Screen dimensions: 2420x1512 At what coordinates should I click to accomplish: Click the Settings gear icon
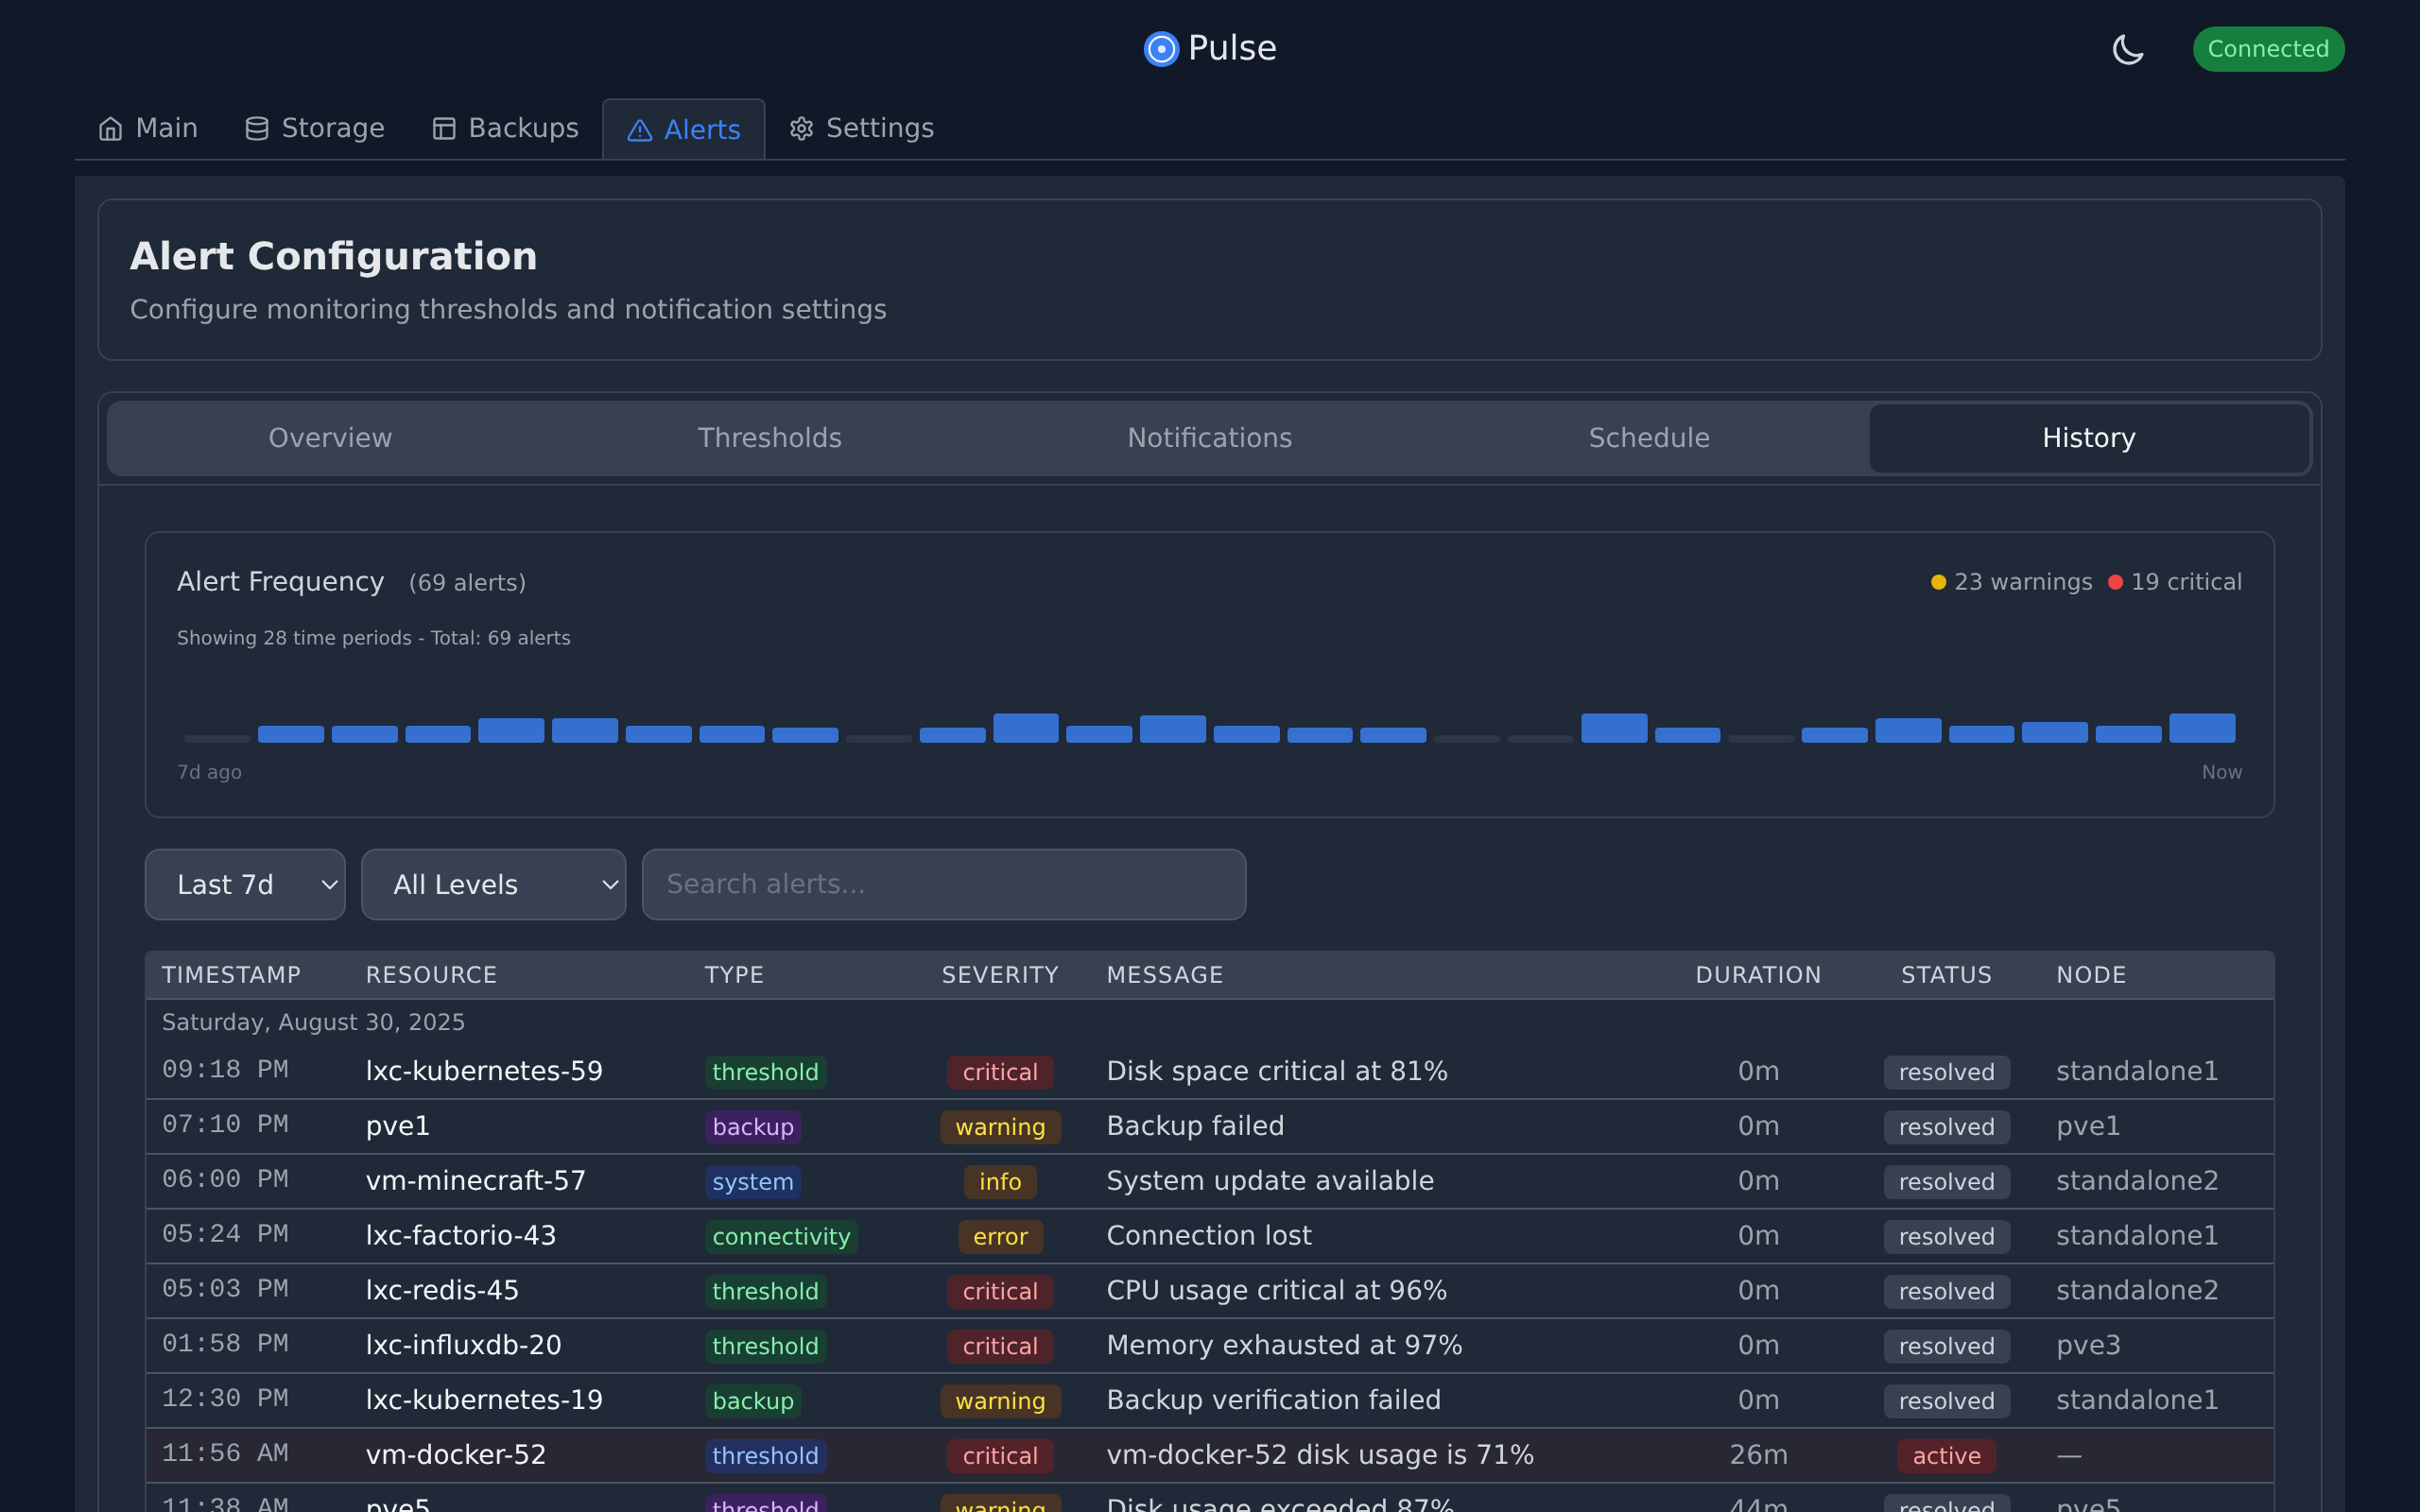[x=801, y=129]
